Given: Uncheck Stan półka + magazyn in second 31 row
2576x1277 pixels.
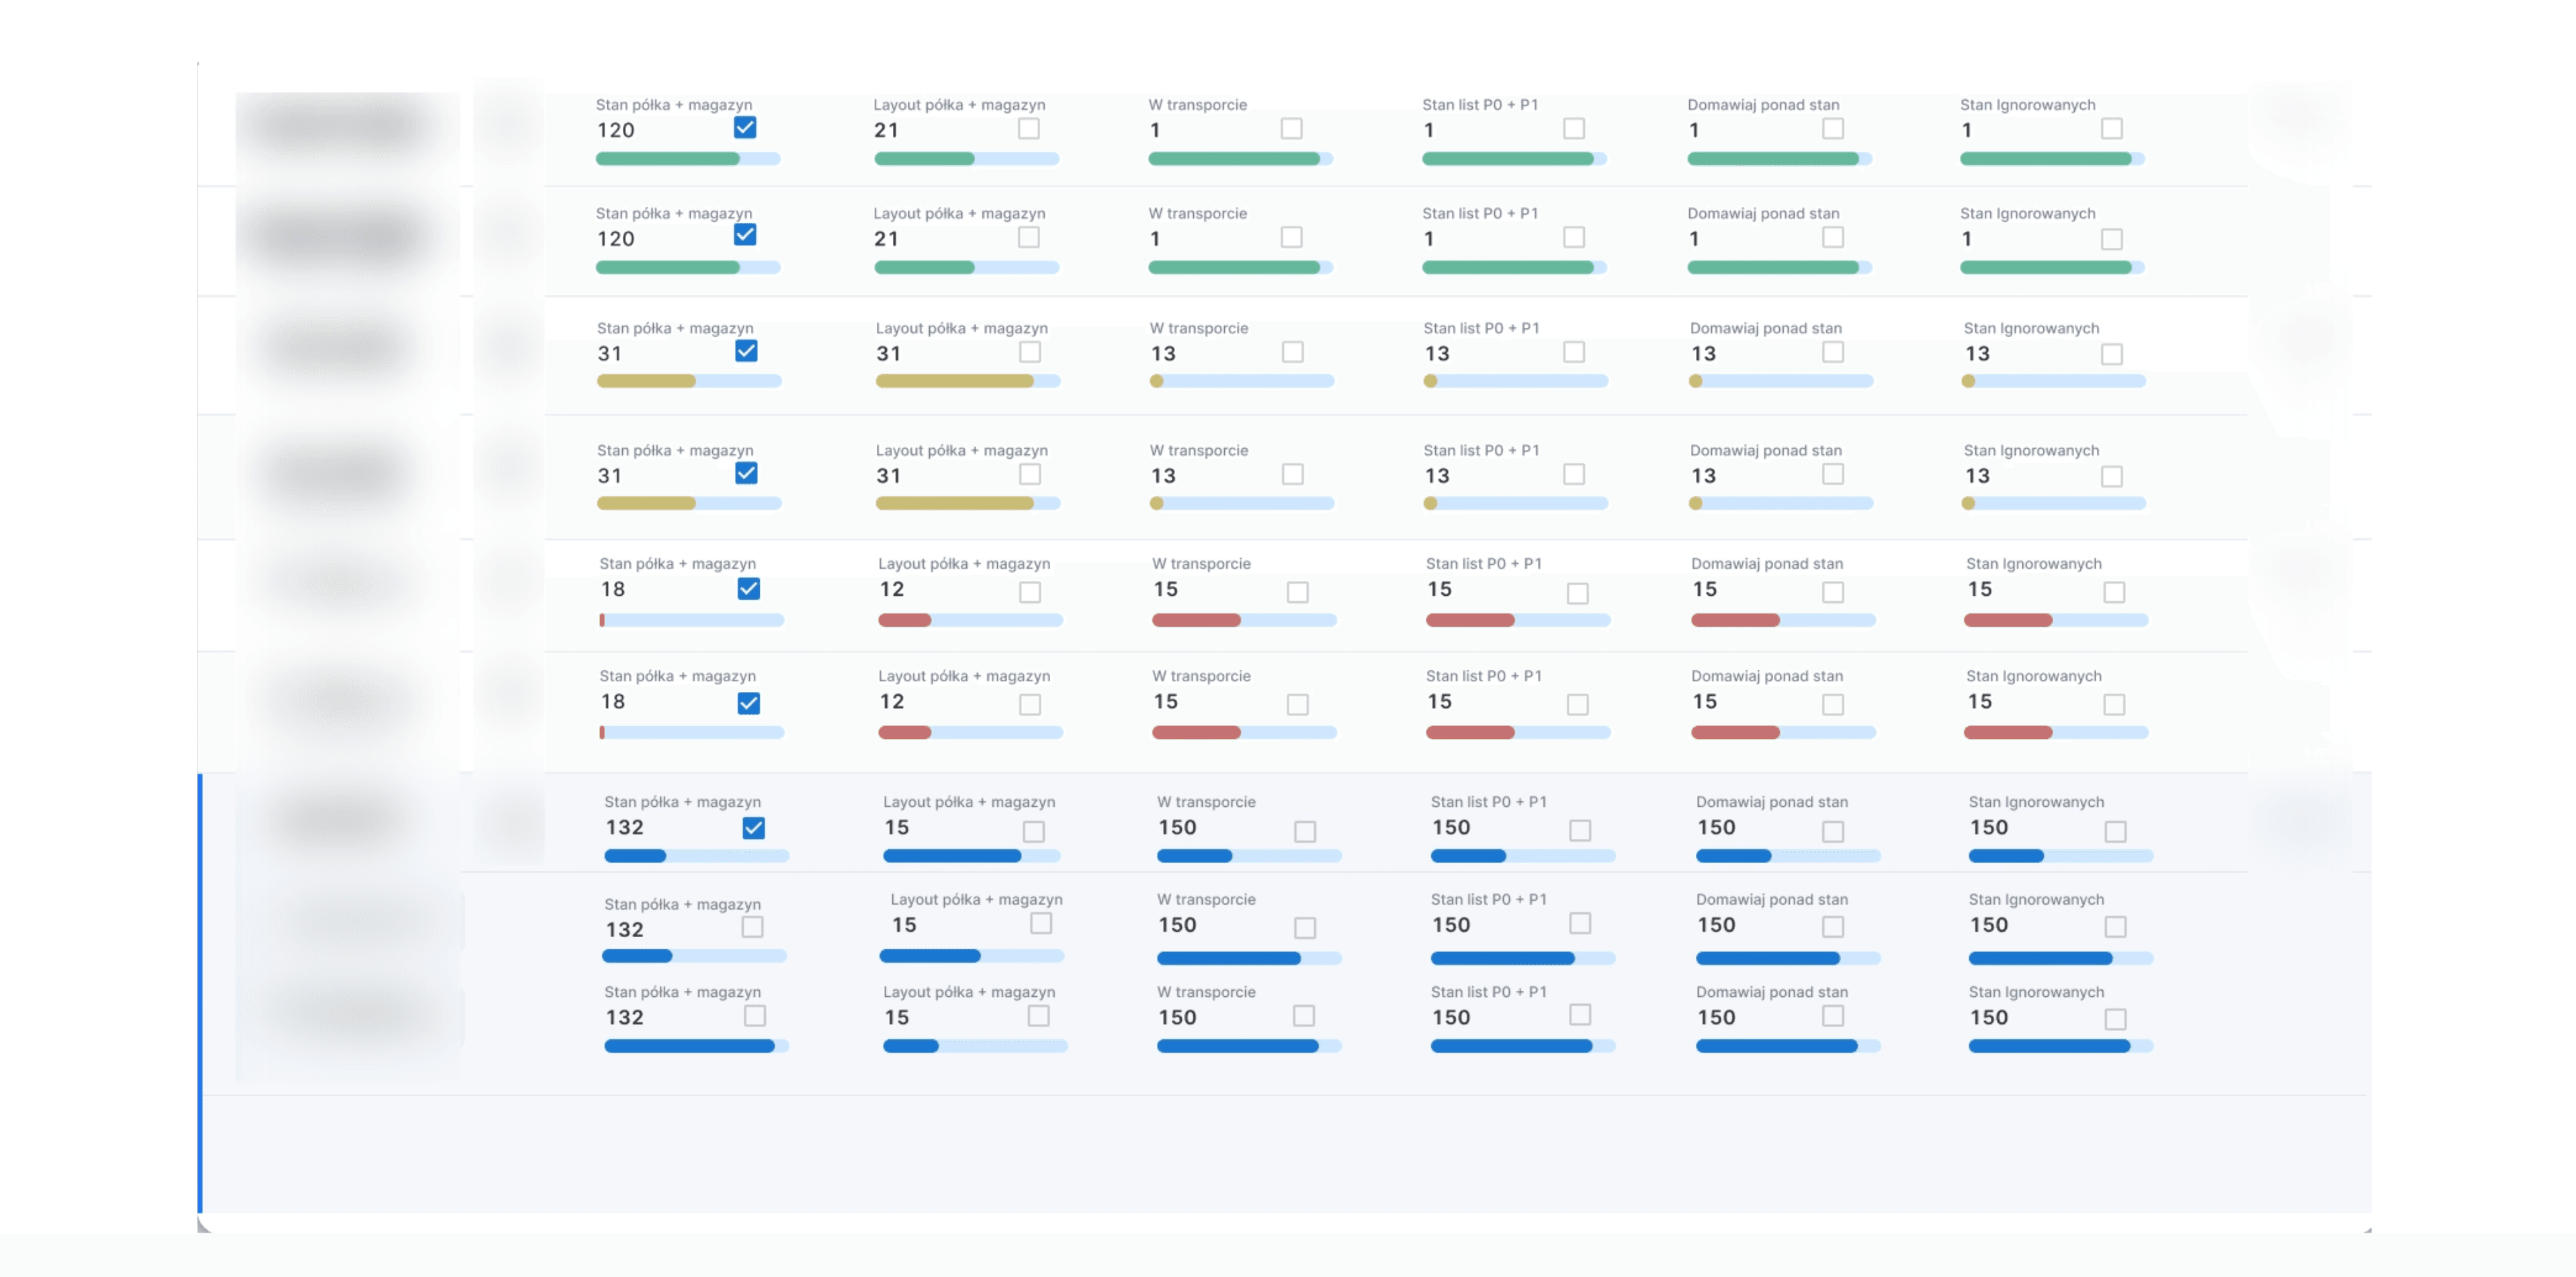Looking at the screenshot, I should [x=746, y=473].
